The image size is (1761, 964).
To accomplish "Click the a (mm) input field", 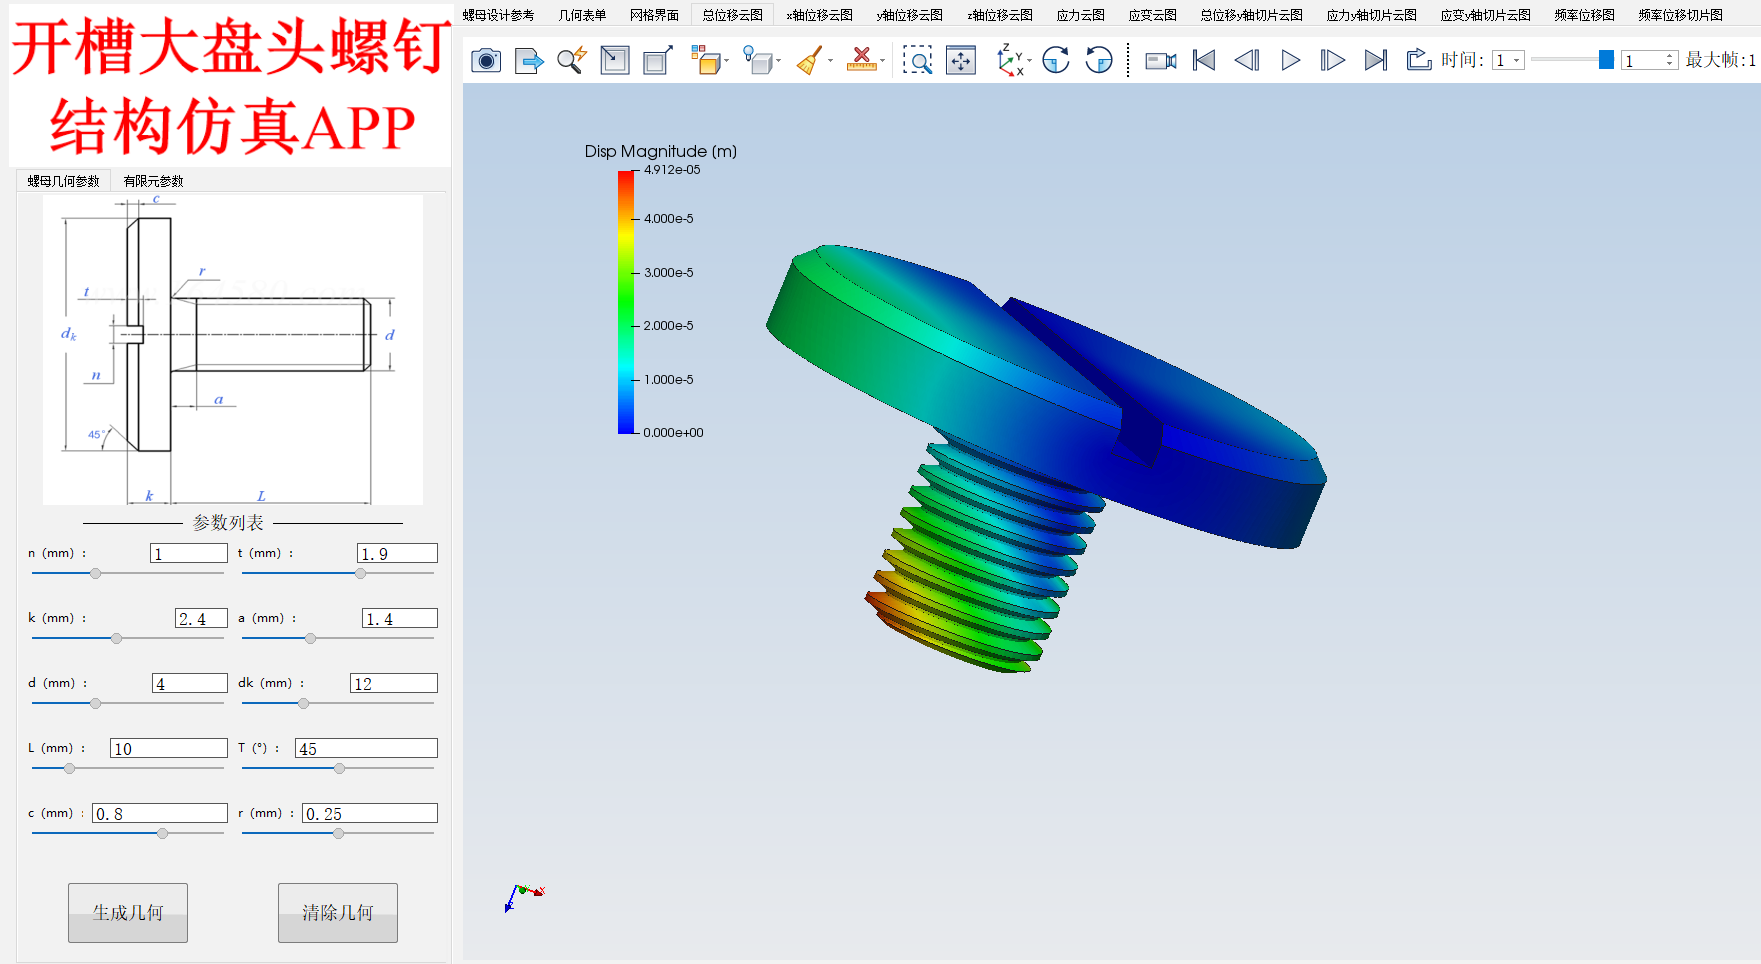I will coord(400,618).
